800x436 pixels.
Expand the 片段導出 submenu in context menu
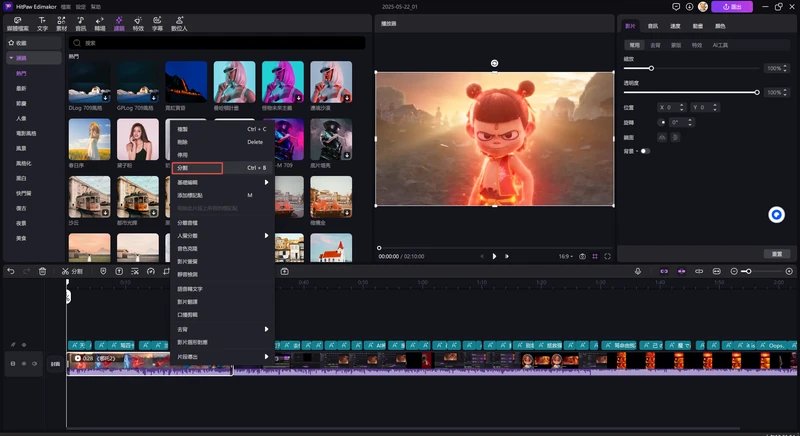click(x=223, y=356)
